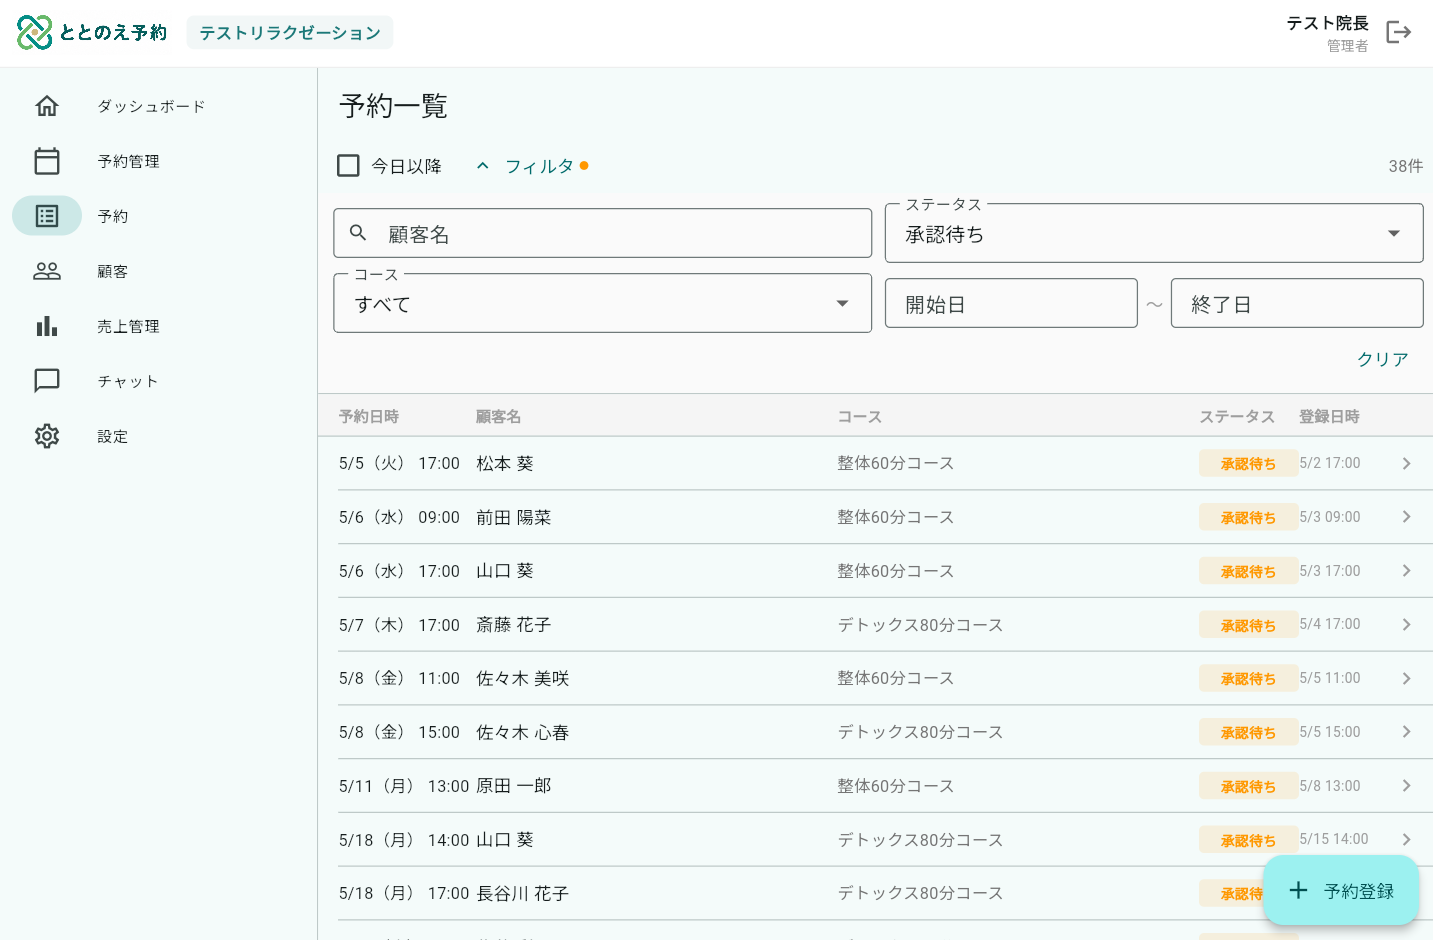Select customer name 松本 葵
Screen dimensions: 1433x940
pyautogui.click(x=505, y=463)
